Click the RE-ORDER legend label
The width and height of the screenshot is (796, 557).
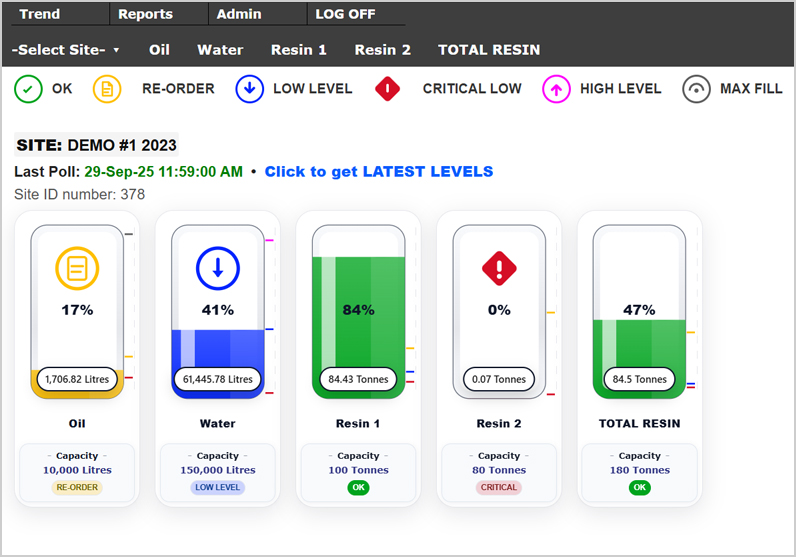178,88
